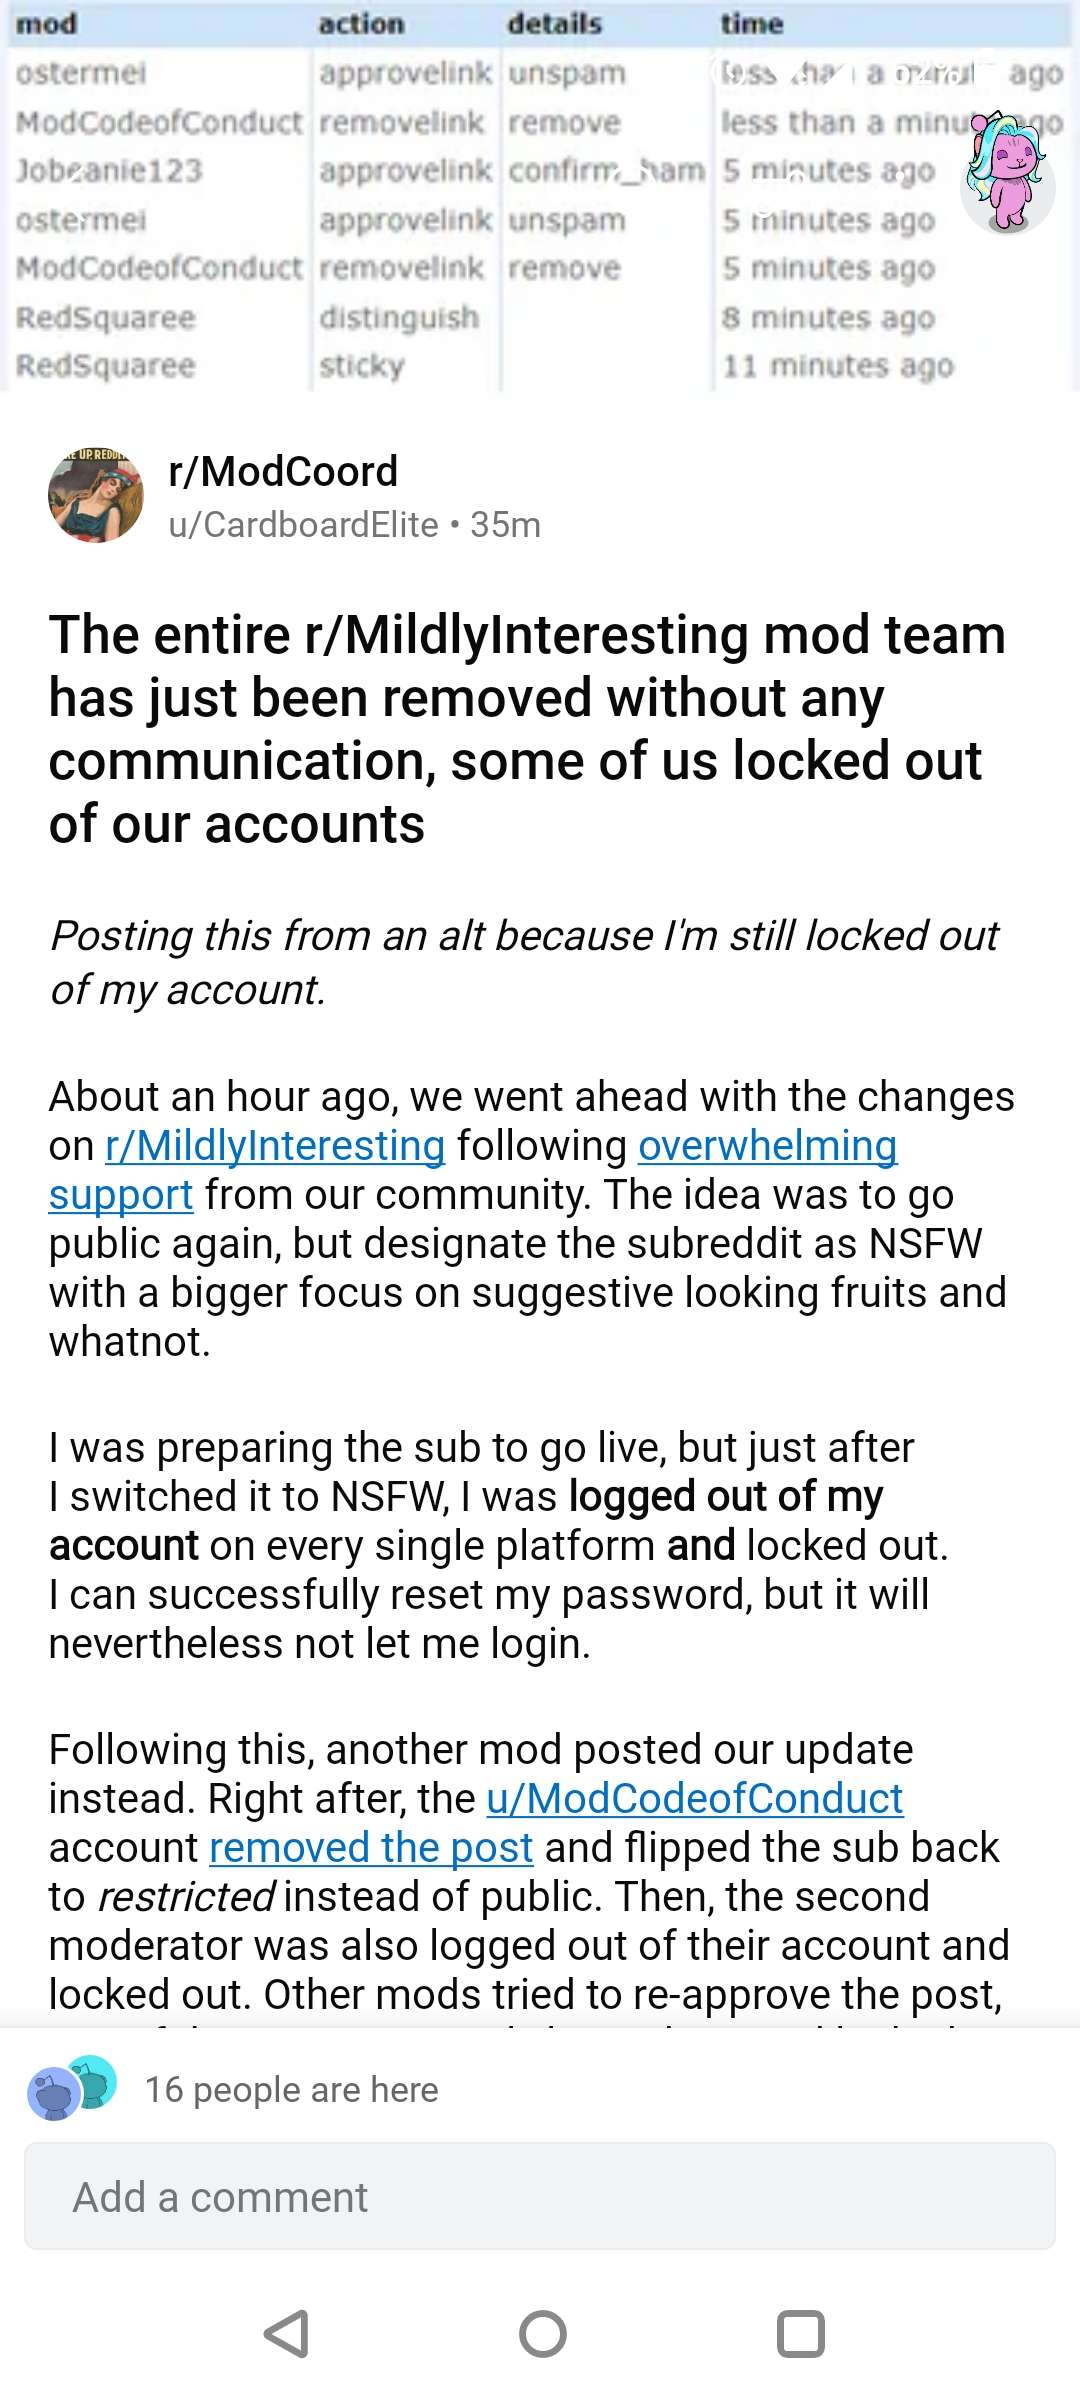Viewport: 1080px width, 2400px height.
Task: Follow the 'removed the post' link
Action: click(371, 1848)
